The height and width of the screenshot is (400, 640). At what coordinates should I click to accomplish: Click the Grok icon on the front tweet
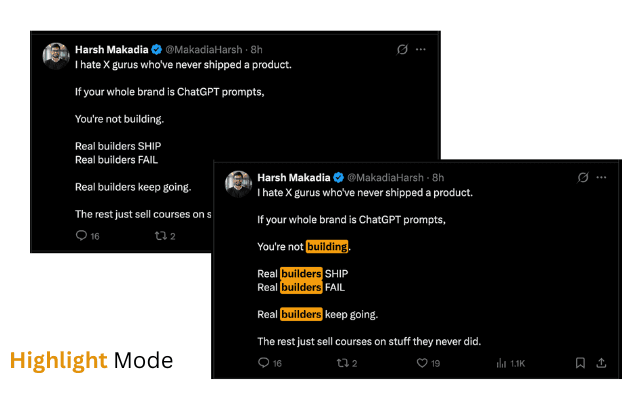click(x=583, y=177)
